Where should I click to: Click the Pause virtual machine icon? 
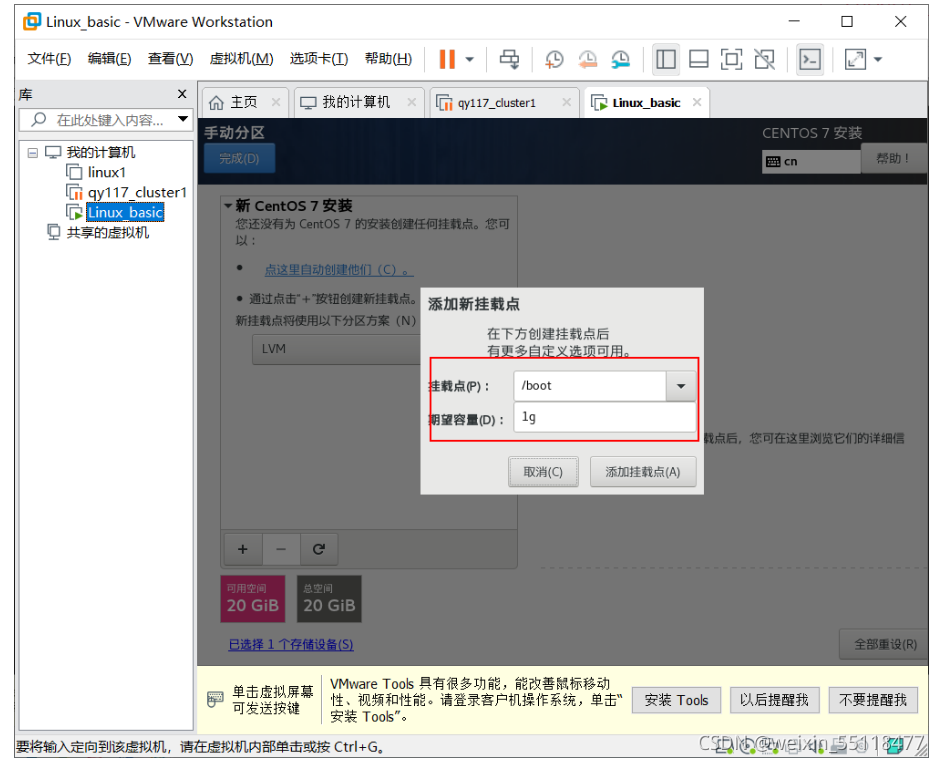[447, 59]
